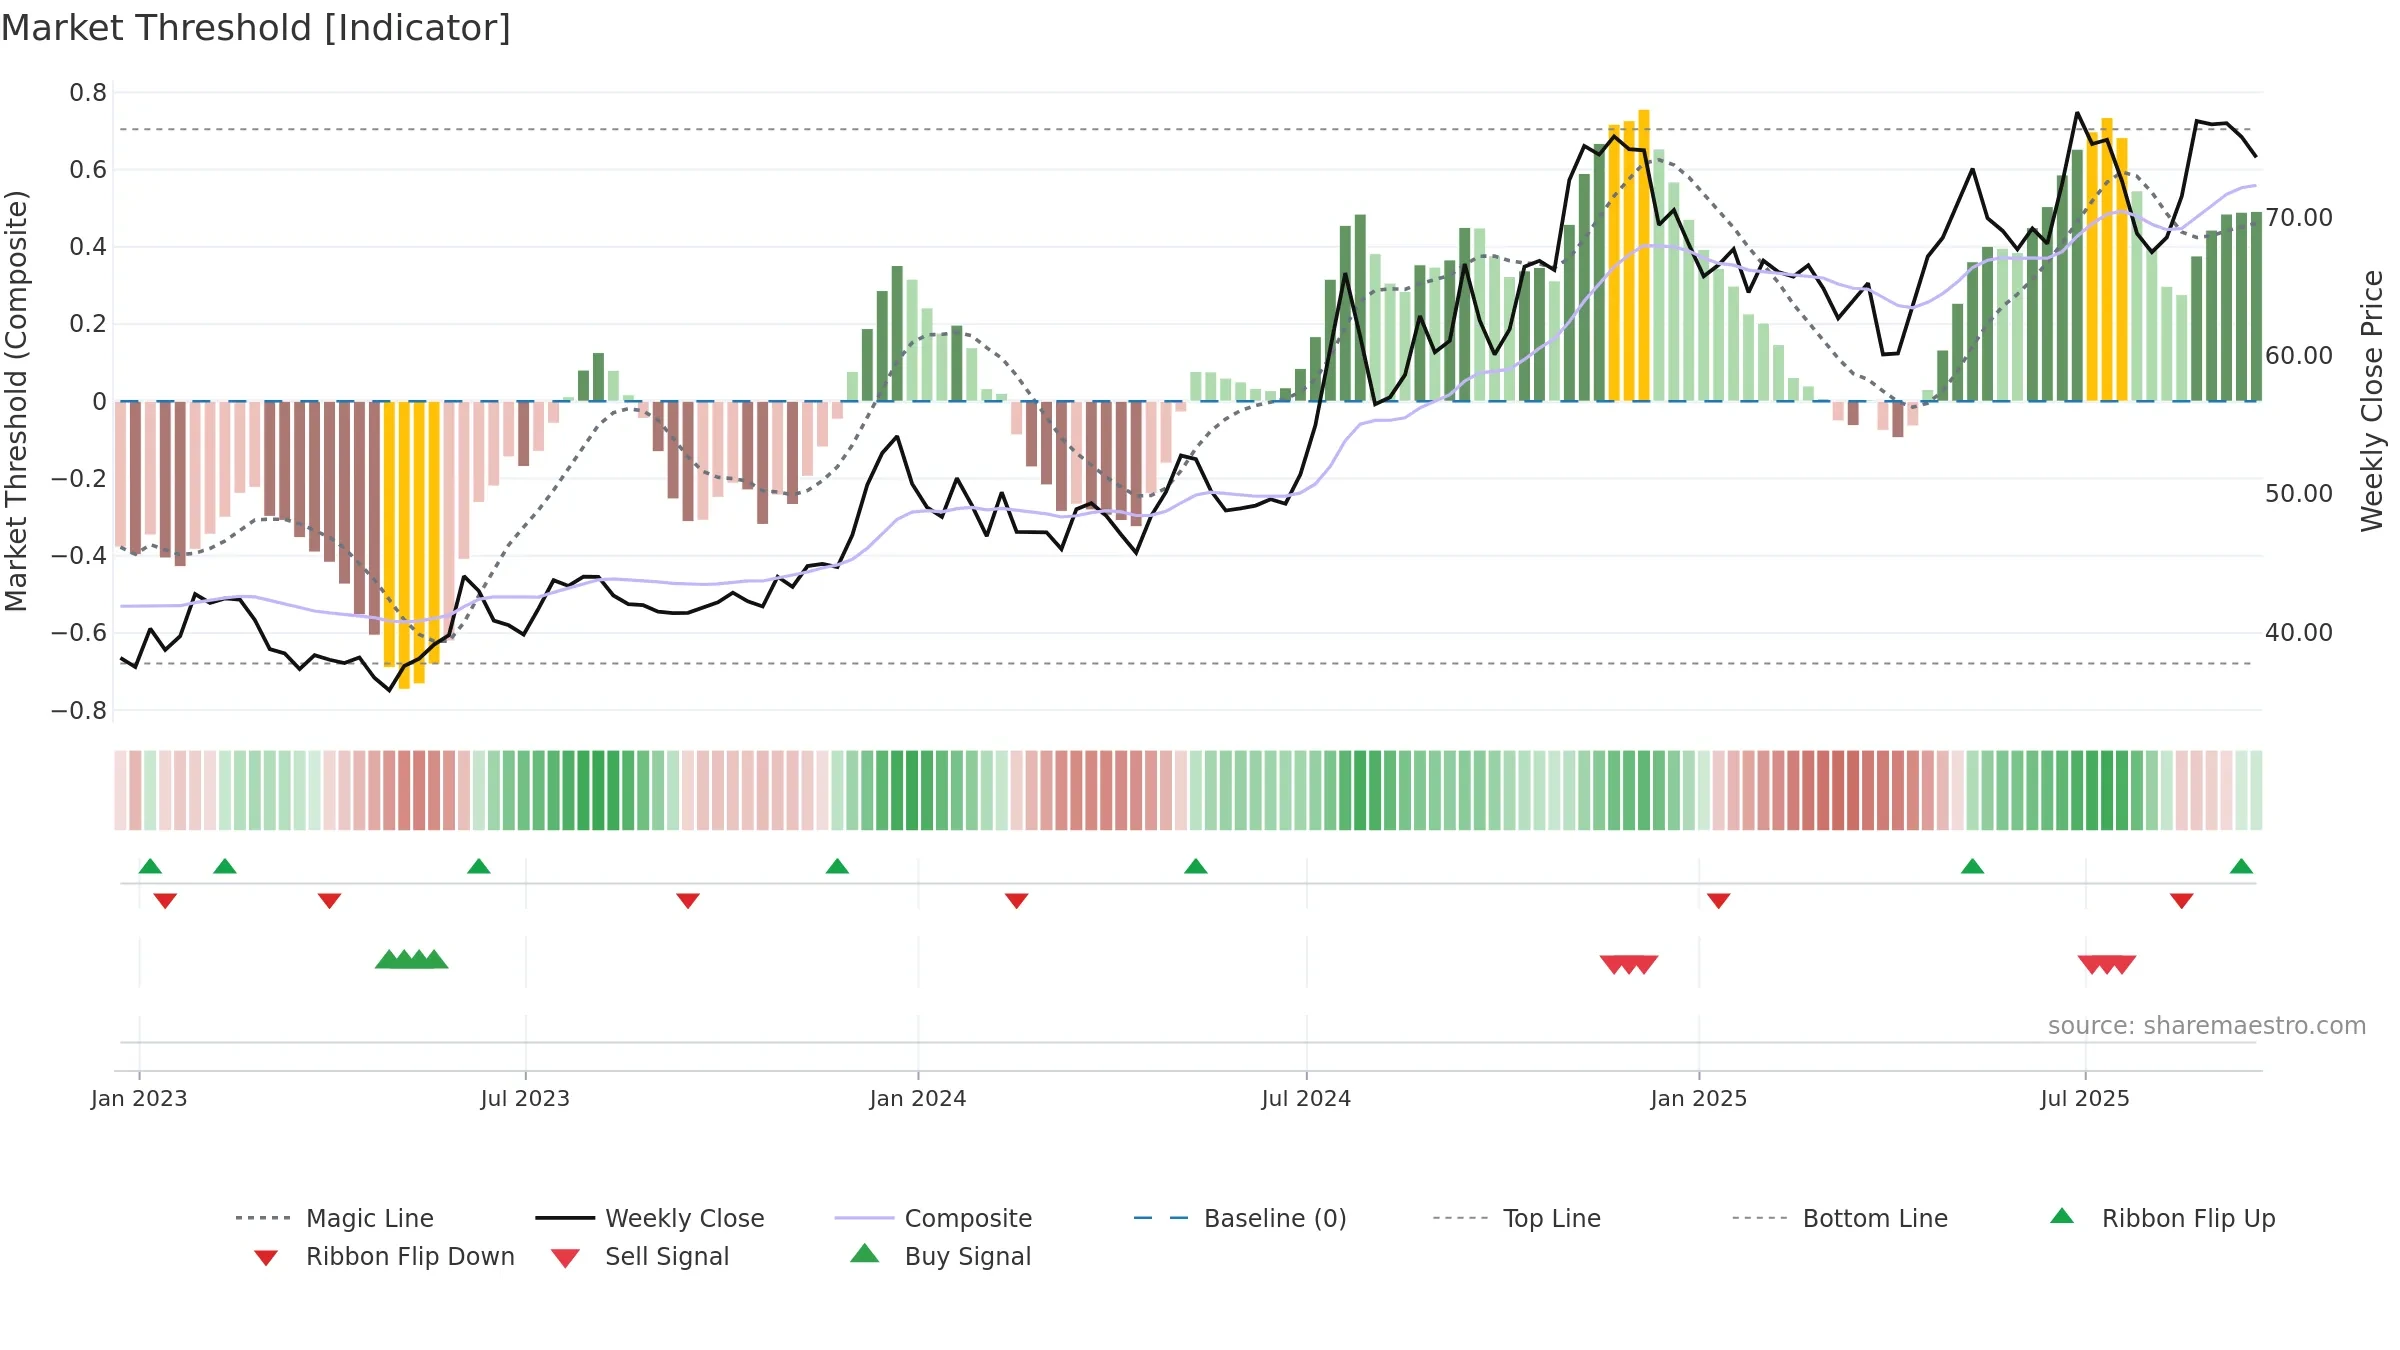Click the ribbon flip down marker in April 2023
Viewport: 2400px width, 1350px height.
coord(330,901)
